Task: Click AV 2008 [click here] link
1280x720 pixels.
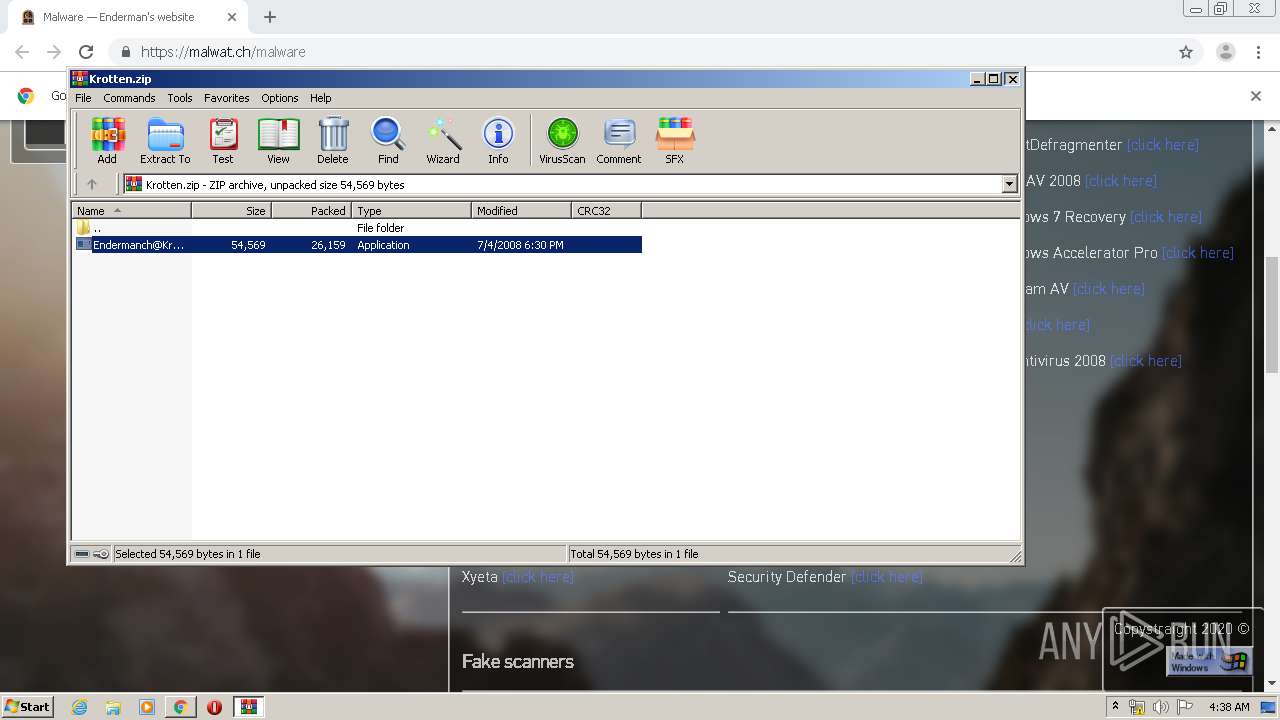Action: pos(1120,181)
